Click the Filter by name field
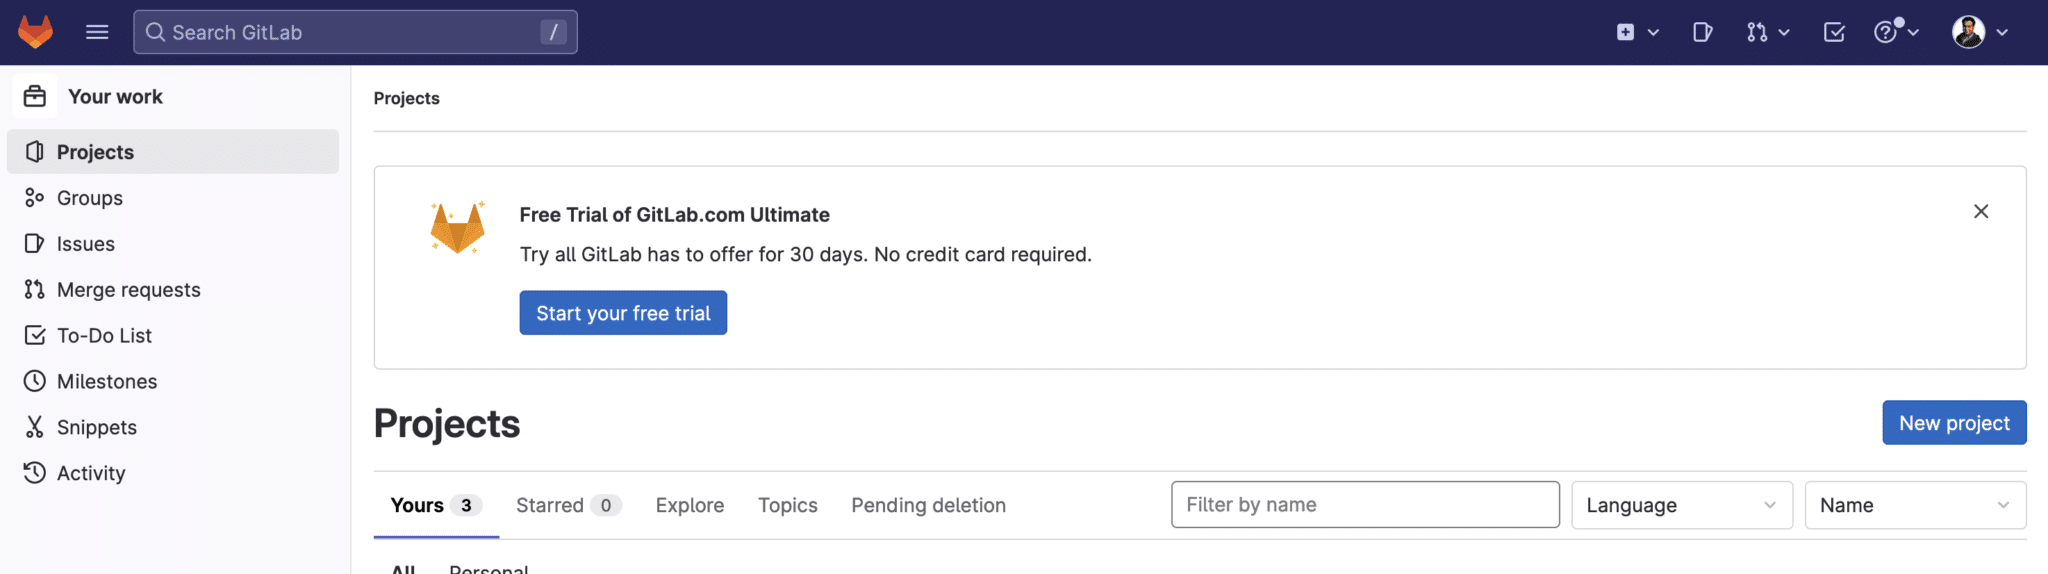 click(x=1364, y=505)
